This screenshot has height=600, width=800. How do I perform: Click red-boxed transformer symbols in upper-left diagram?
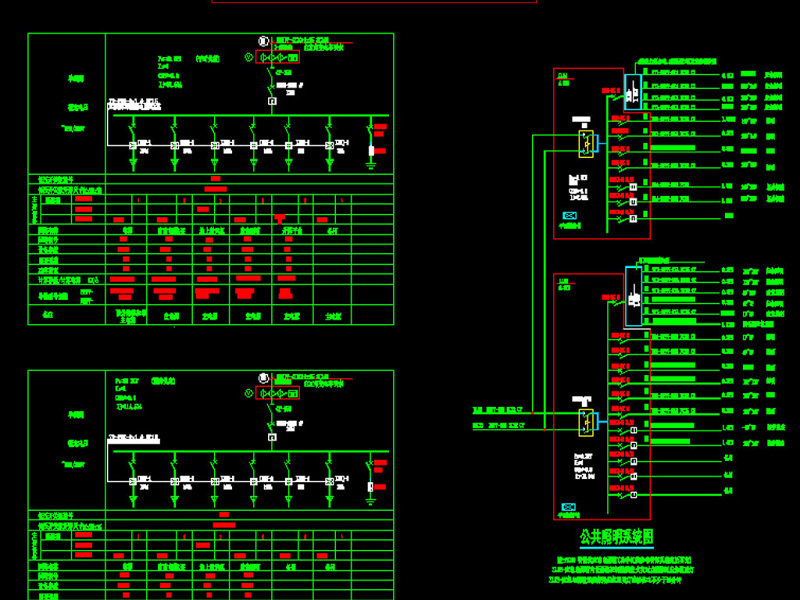(277, 58)
